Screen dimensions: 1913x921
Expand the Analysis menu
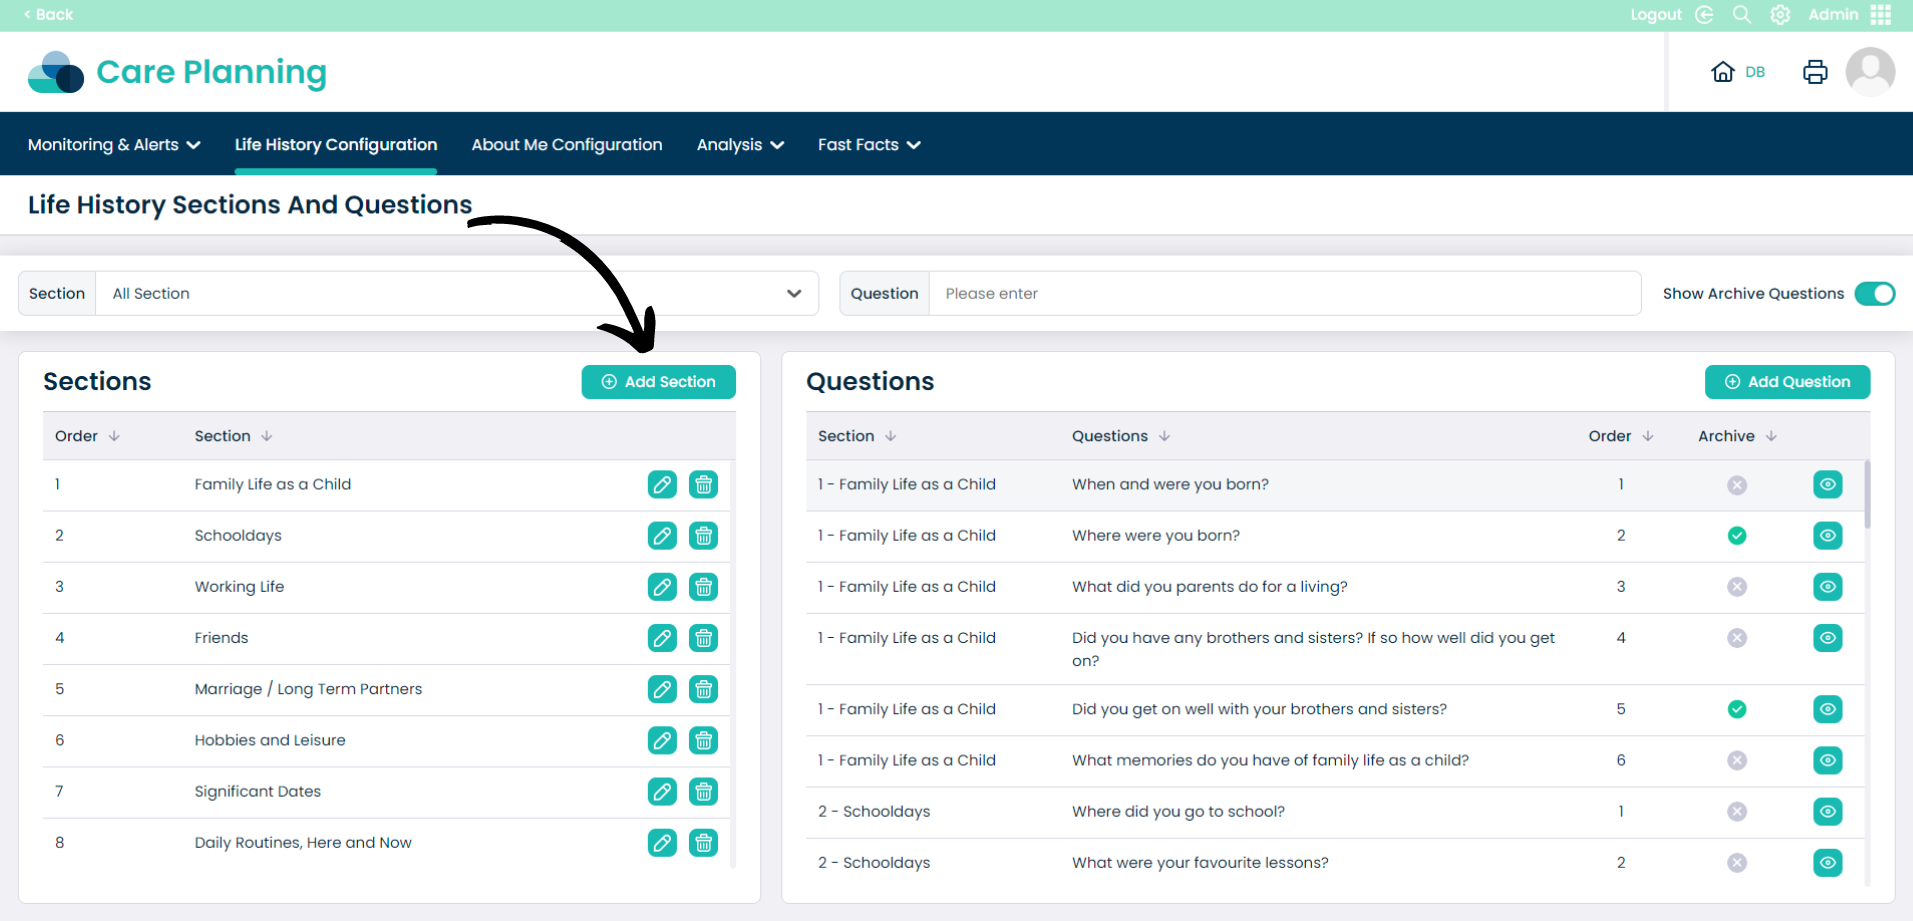(740, 145)
